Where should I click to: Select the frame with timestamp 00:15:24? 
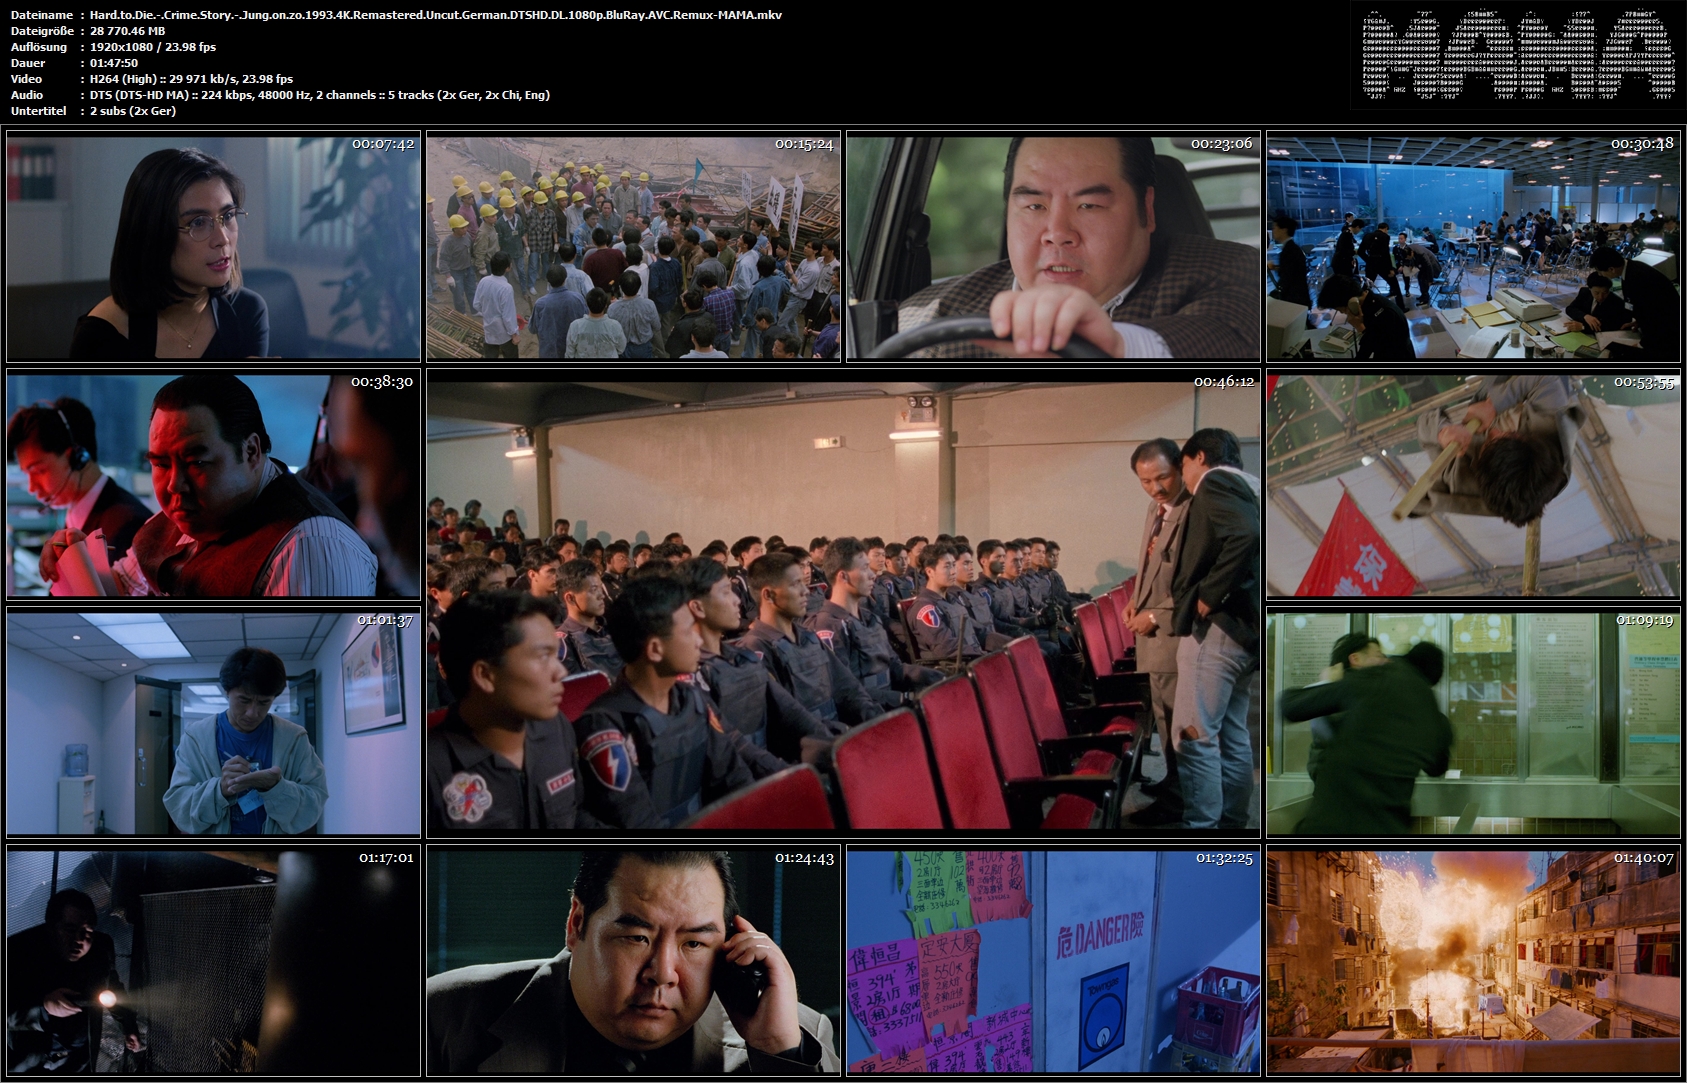pyautogui.click(x=633, y=246)
